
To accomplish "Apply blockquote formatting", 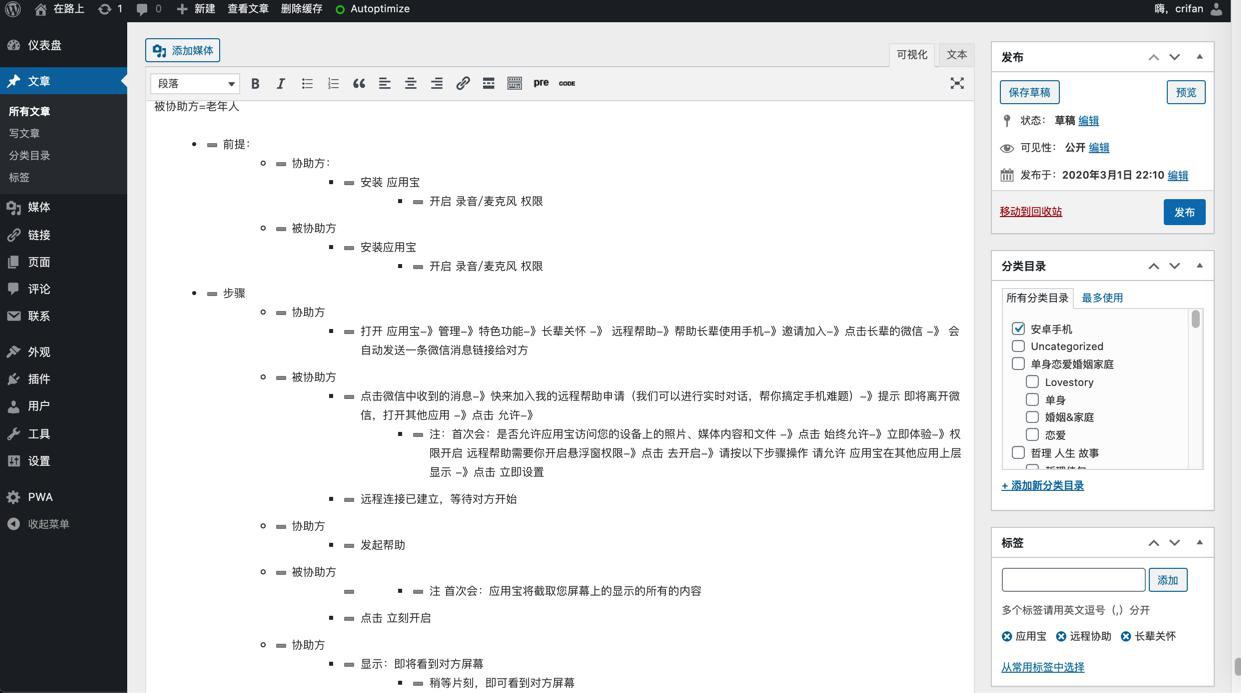I will 359,83.
